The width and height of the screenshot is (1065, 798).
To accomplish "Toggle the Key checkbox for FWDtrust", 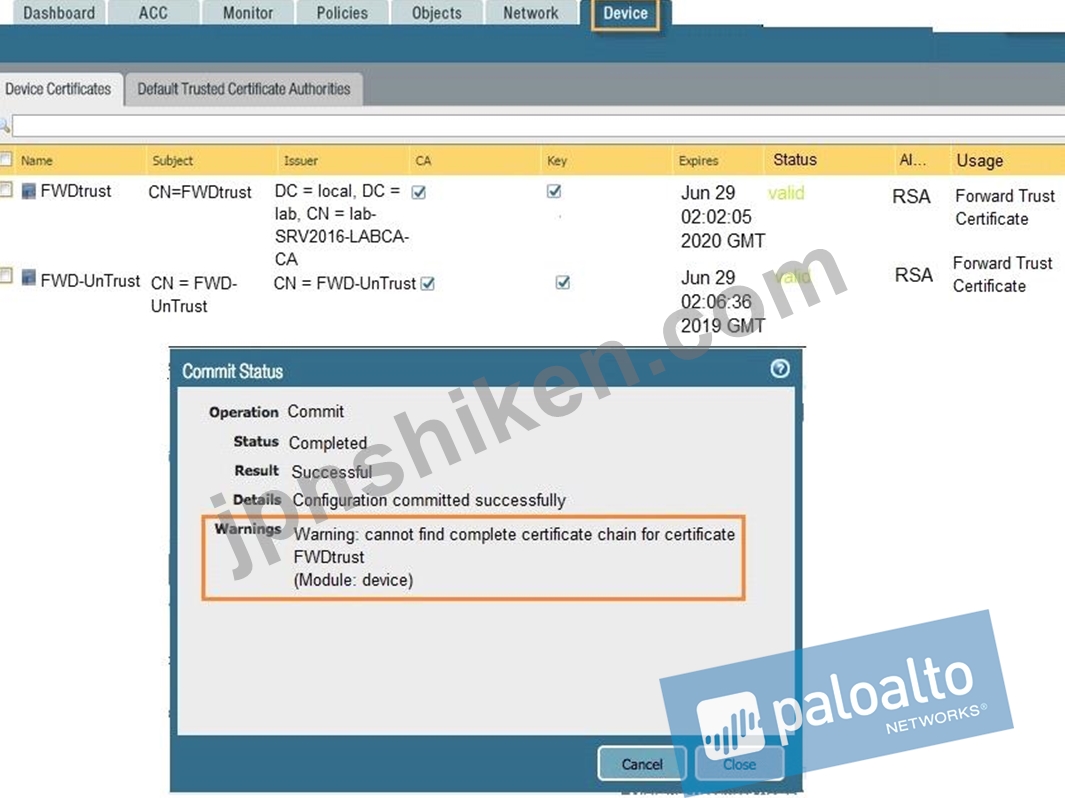I will pos(554,192).
